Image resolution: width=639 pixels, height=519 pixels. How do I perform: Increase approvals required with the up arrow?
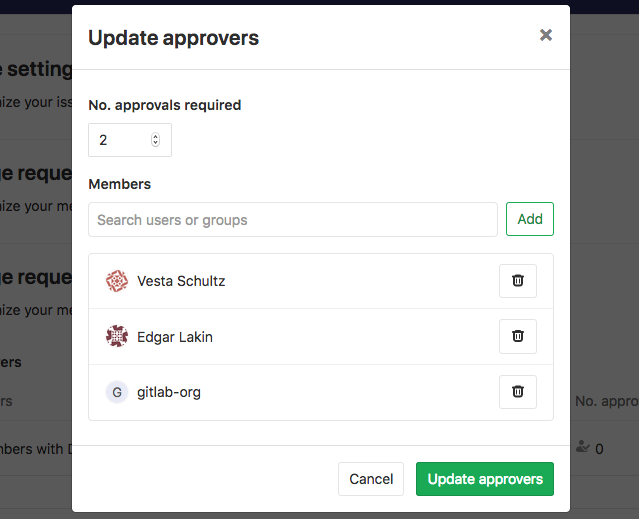(155, 136)
